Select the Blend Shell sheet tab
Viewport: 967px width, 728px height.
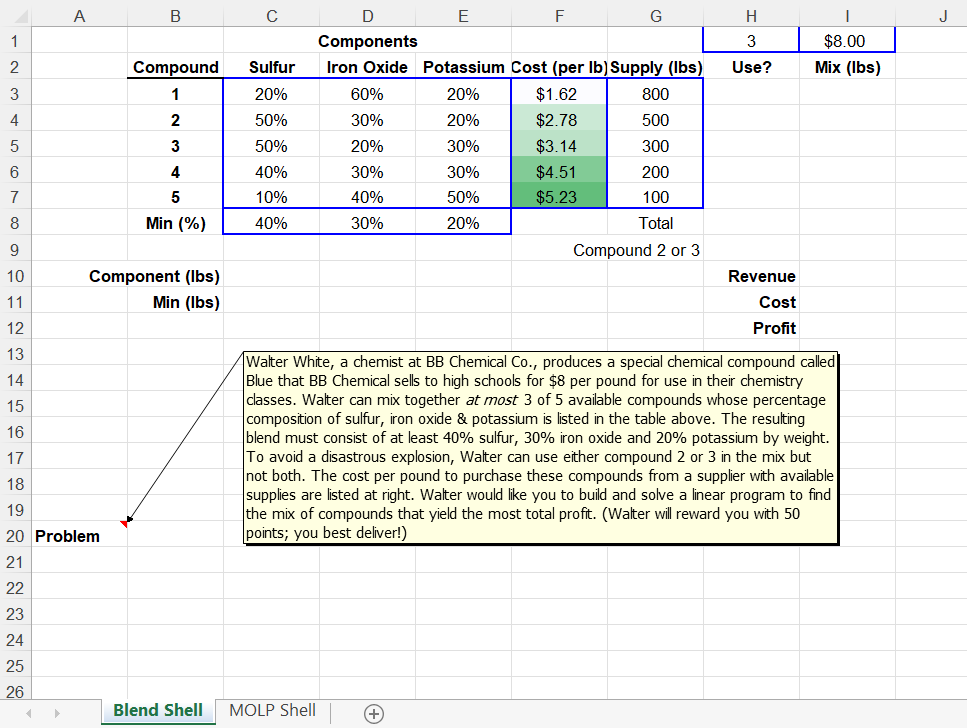[x=158, y=711]
